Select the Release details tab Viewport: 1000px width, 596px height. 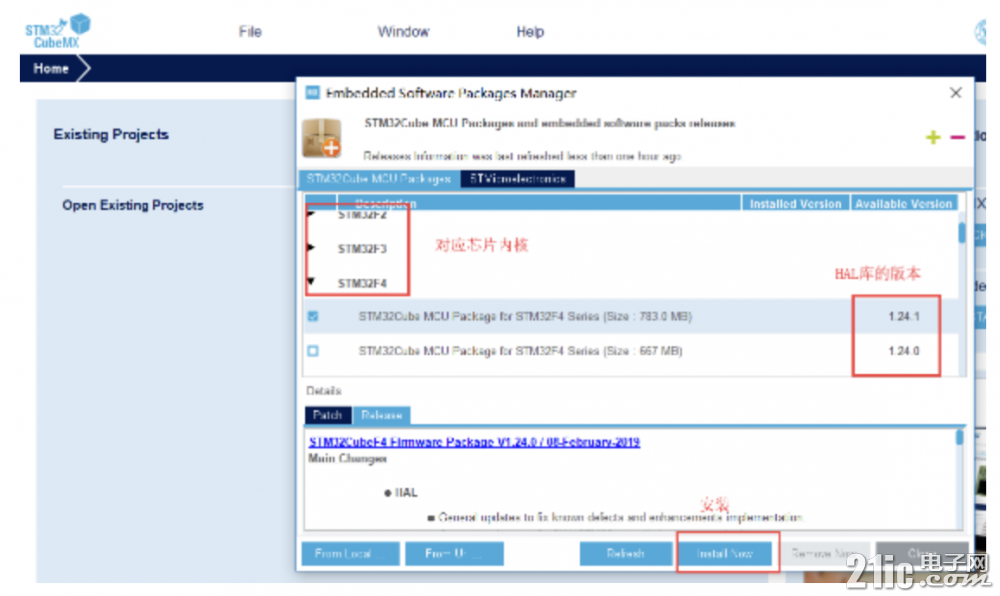point(381,415)
